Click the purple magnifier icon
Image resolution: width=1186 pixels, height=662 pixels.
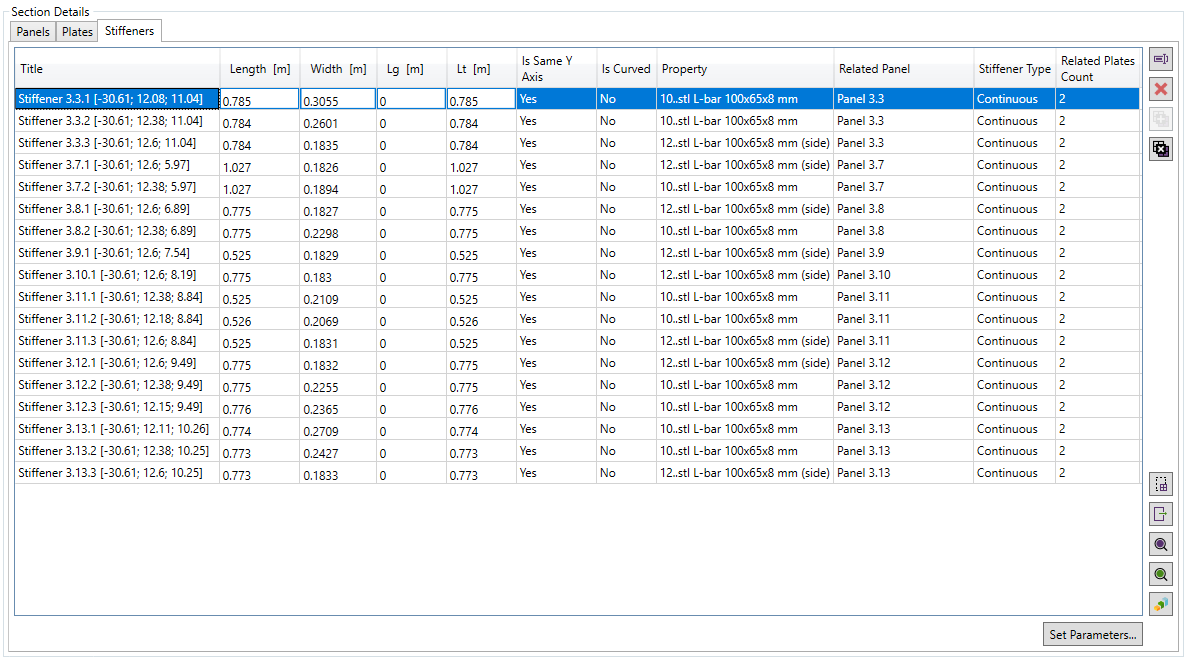click(1161, 544)
